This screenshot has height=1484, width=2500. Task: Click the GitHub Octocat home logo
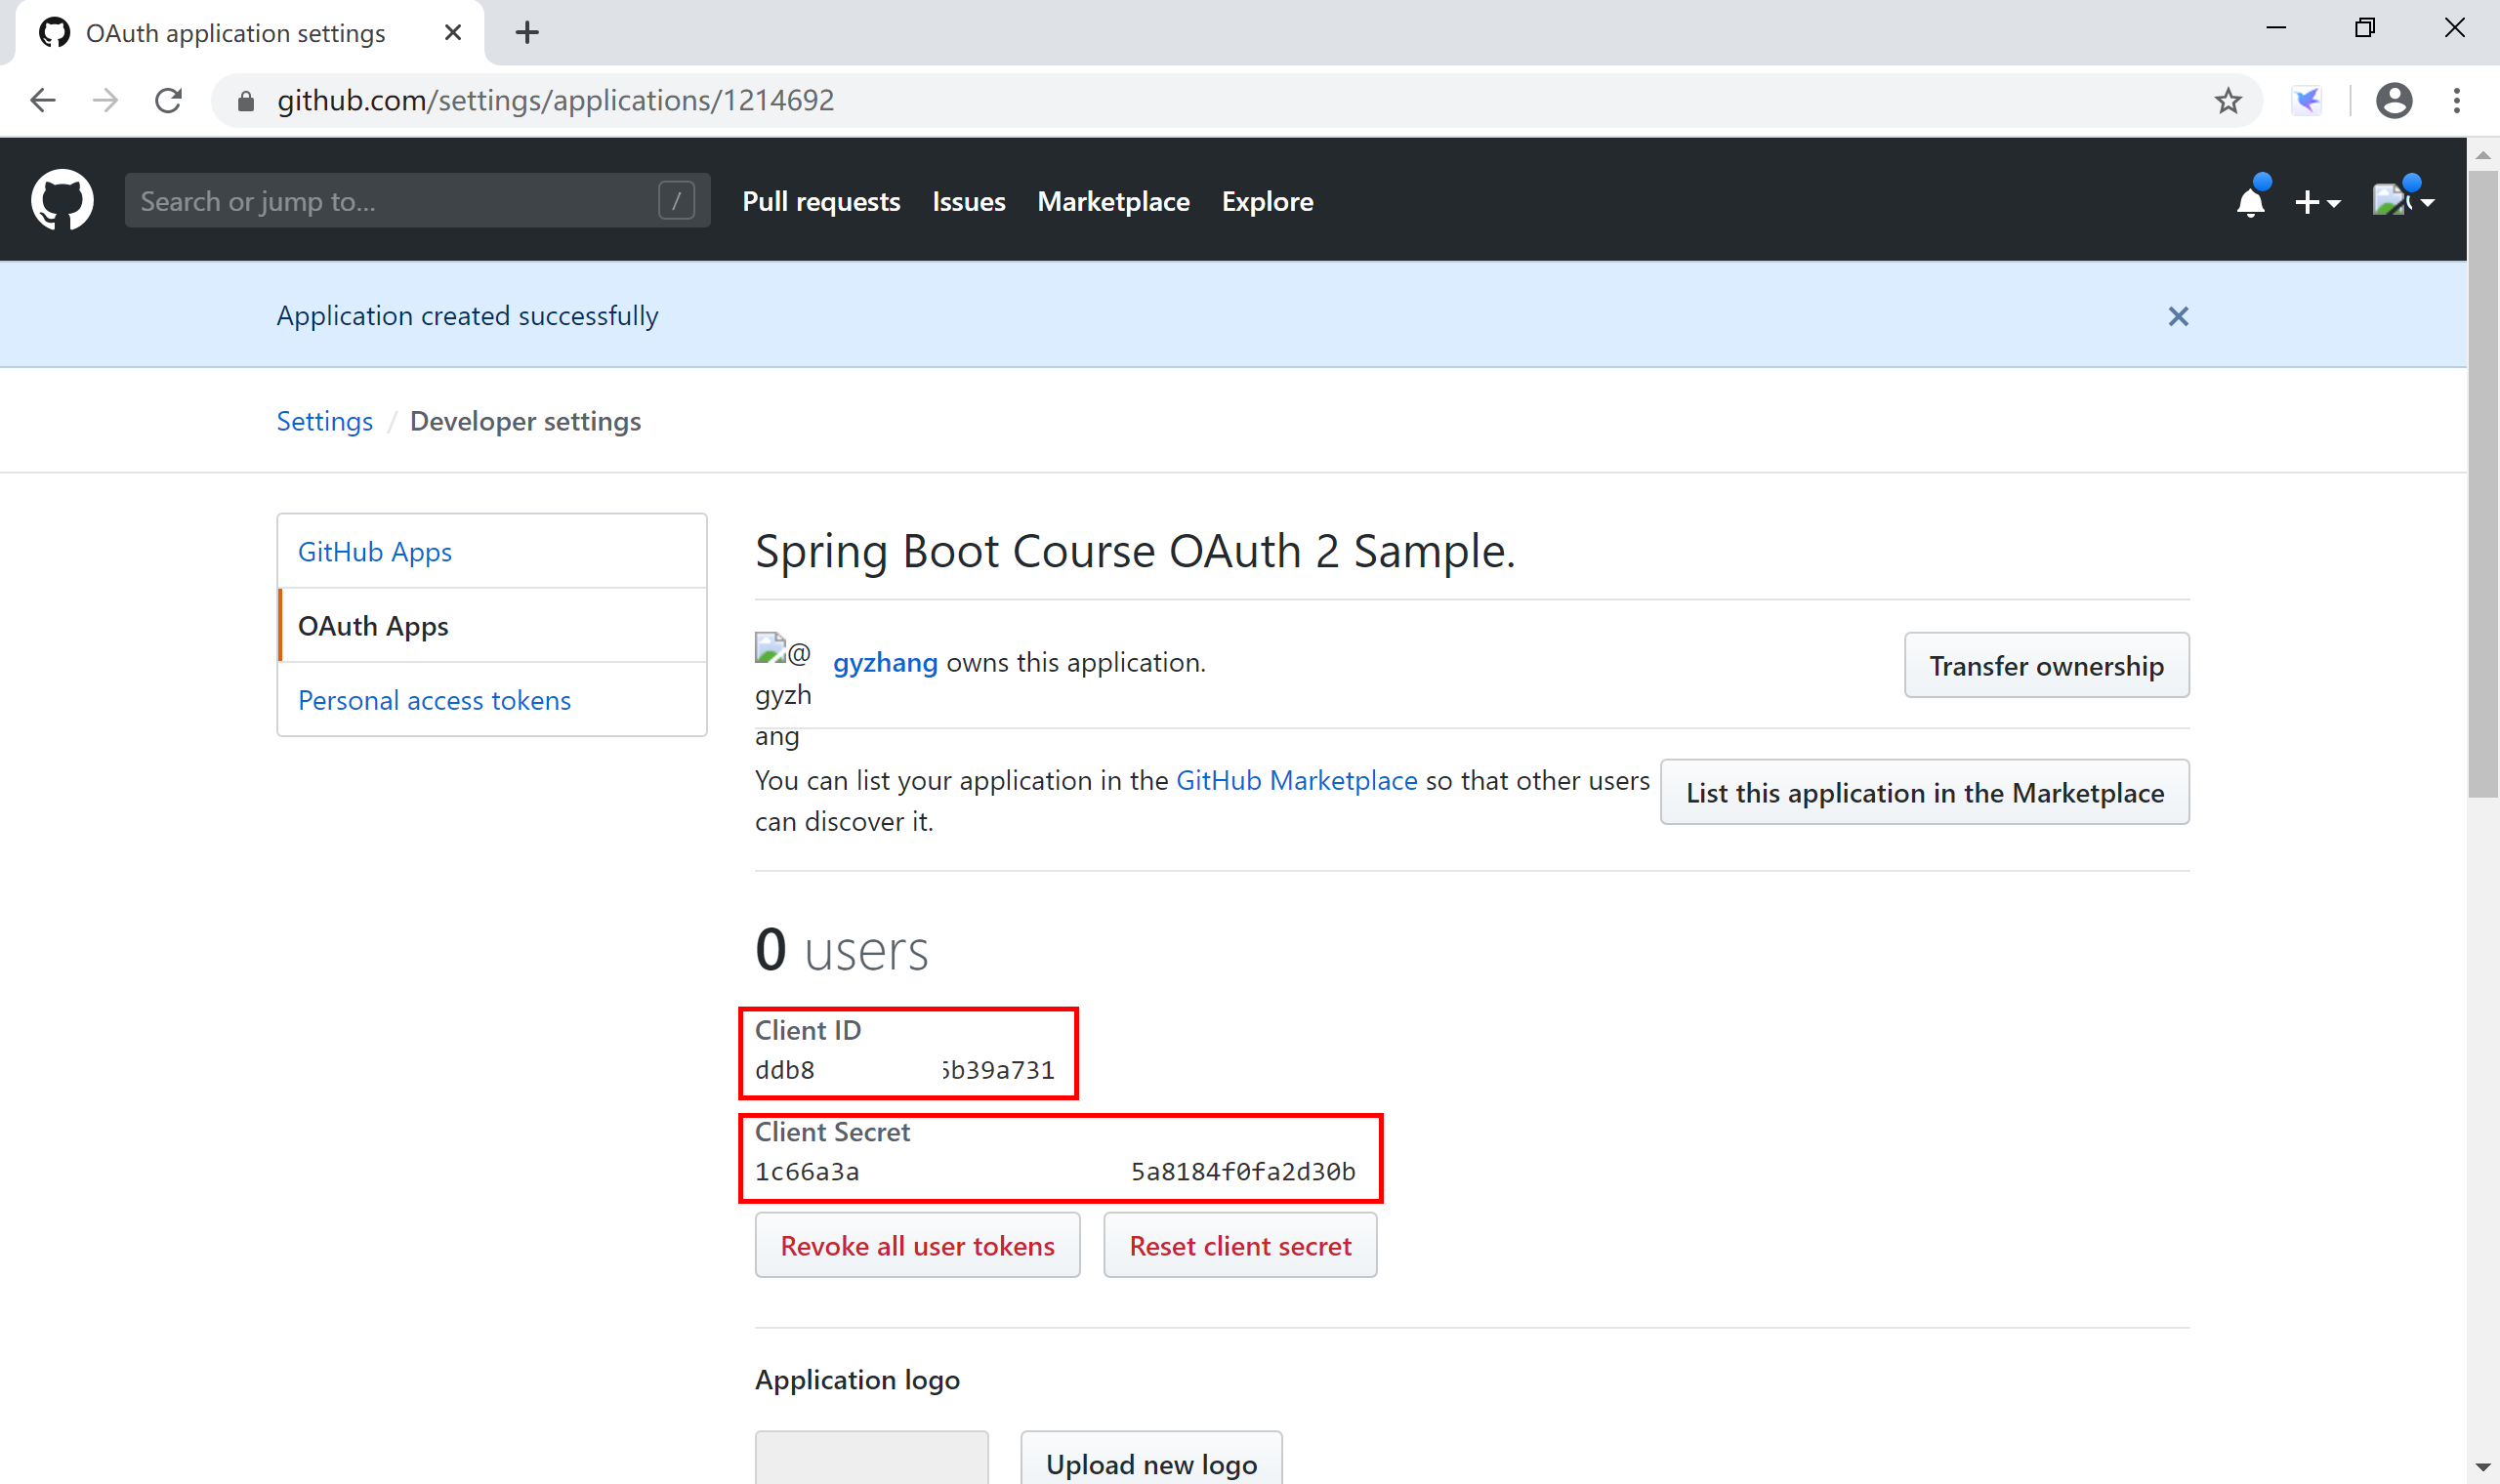62,201
